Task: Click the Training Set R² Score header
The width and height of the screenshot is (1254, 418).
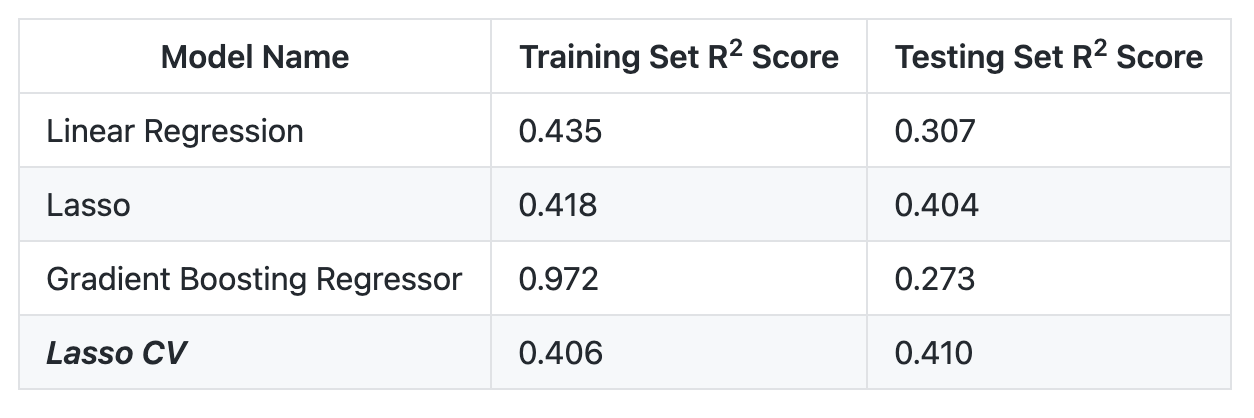Action: pos(679,57)
